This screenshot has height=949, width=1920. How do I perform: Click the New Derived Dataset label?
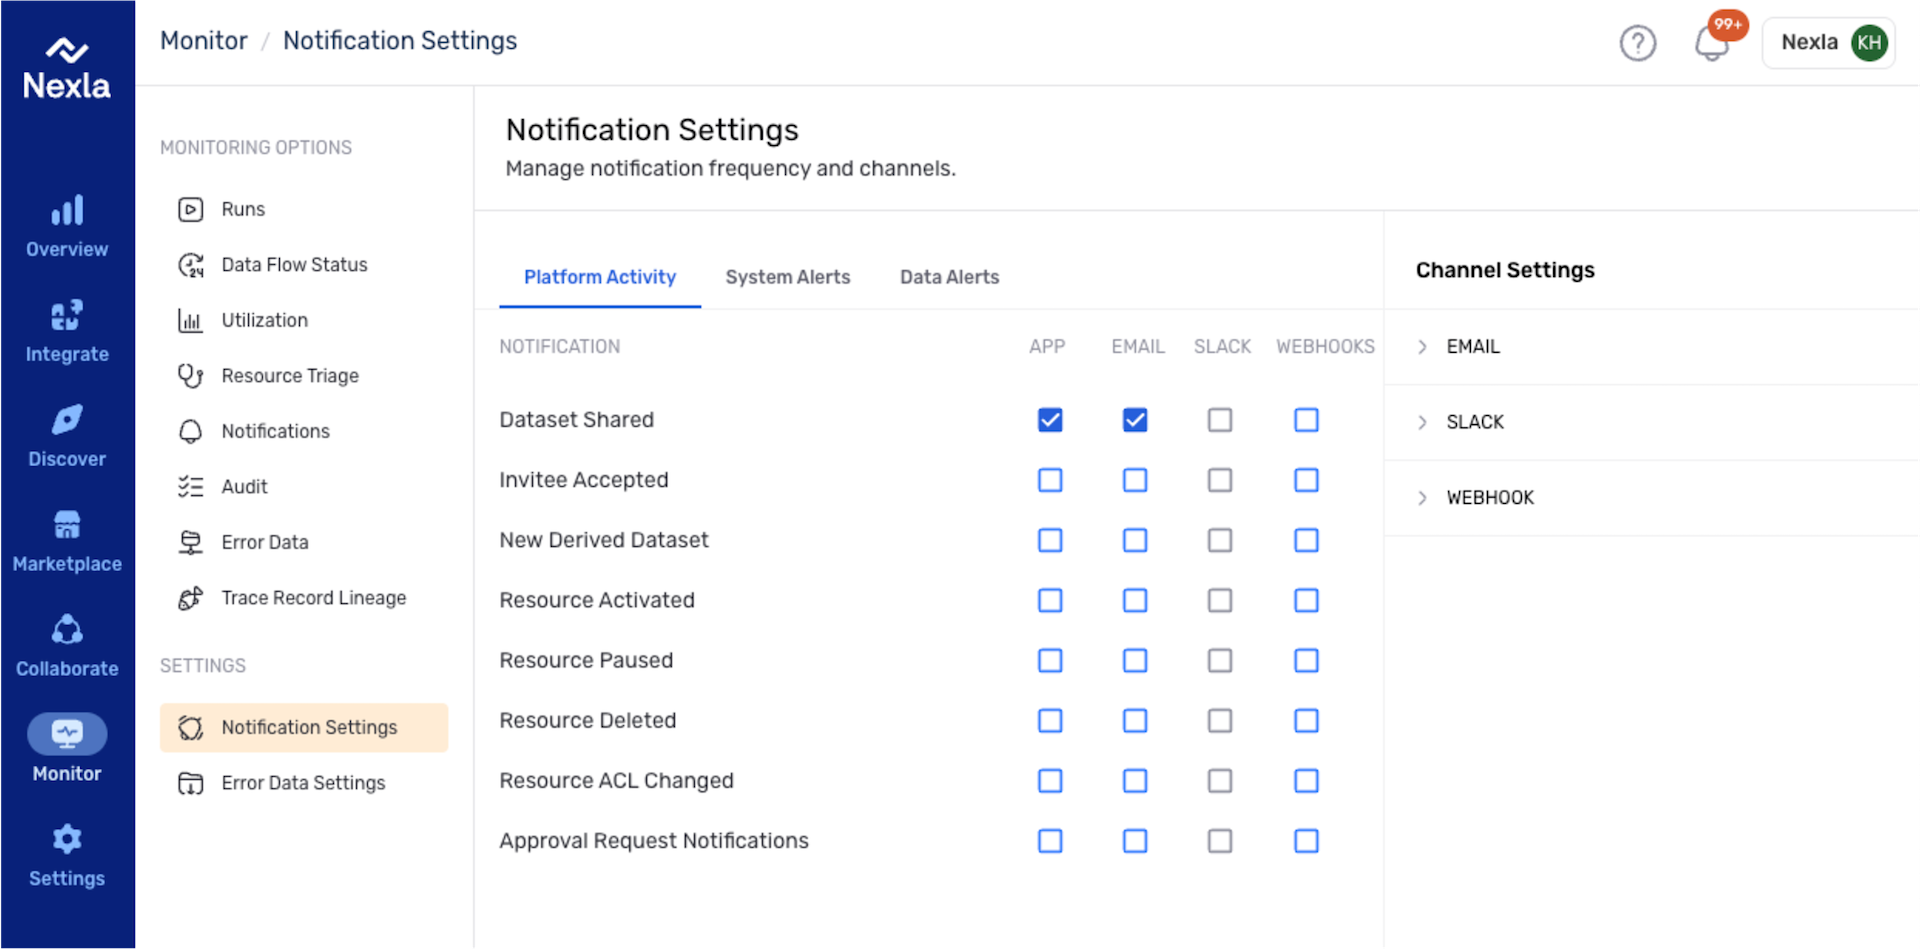pos(604,540)
